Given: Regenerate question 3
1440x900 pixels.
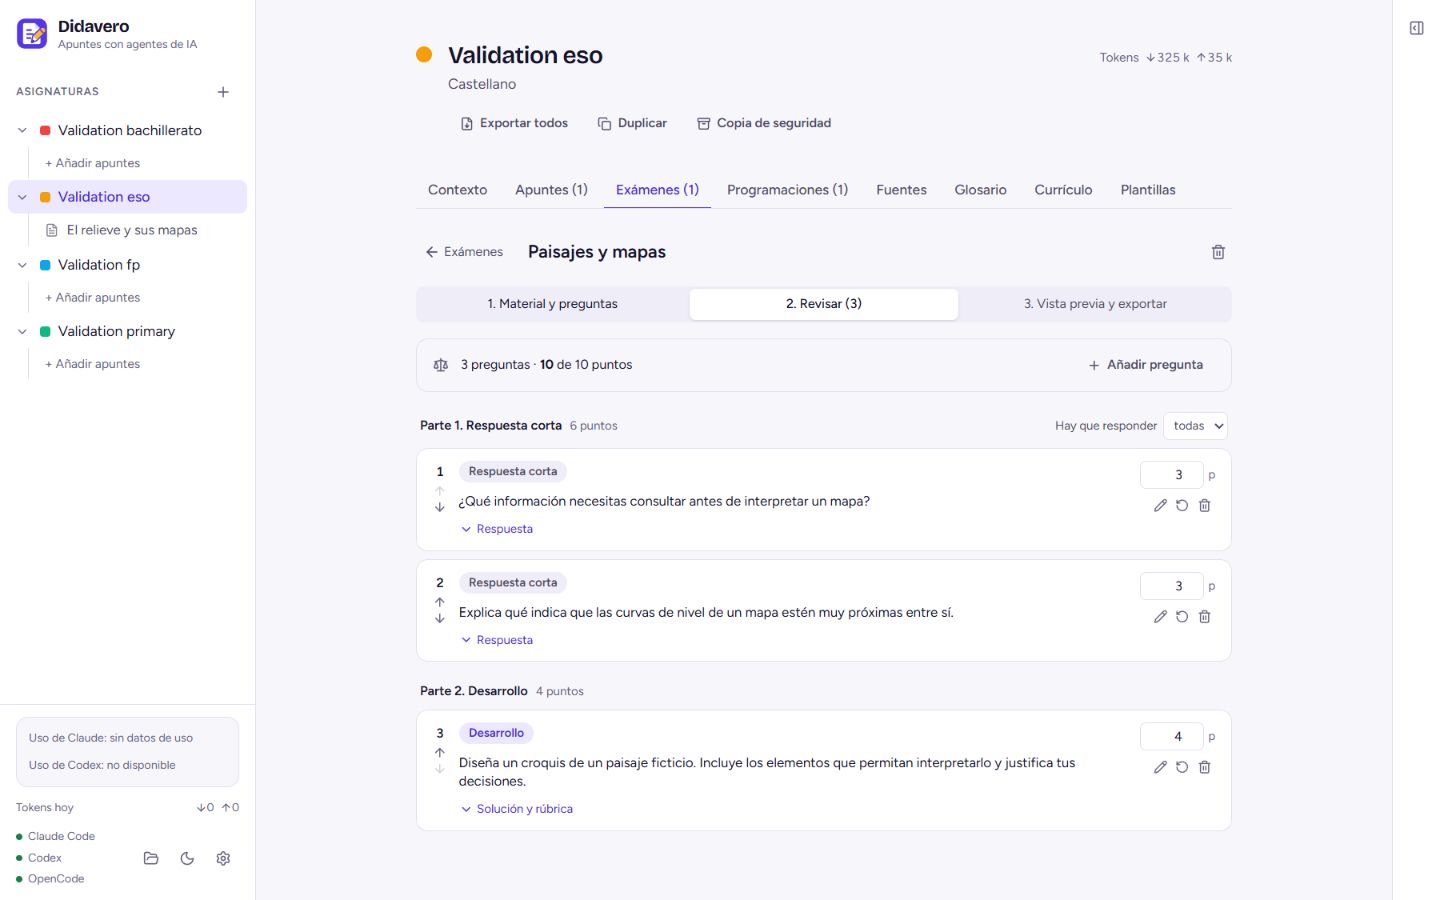Looking at the screenshot, I should (x=1182, y=767).
